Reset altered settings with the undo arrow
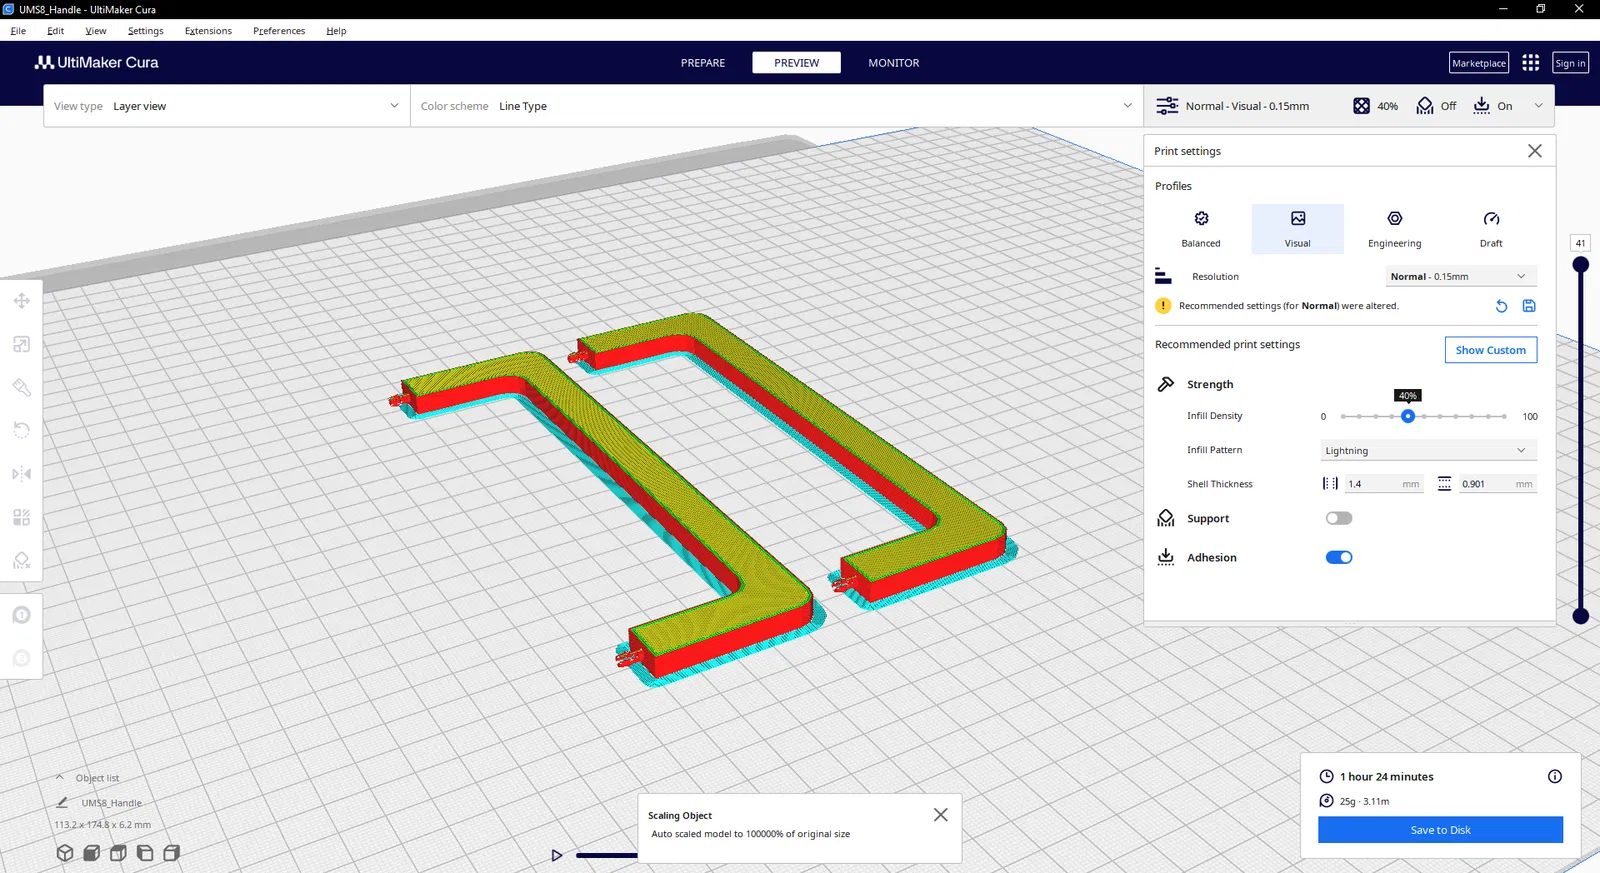Screen dimensions: 1600x873 [x=1501, y=306]
